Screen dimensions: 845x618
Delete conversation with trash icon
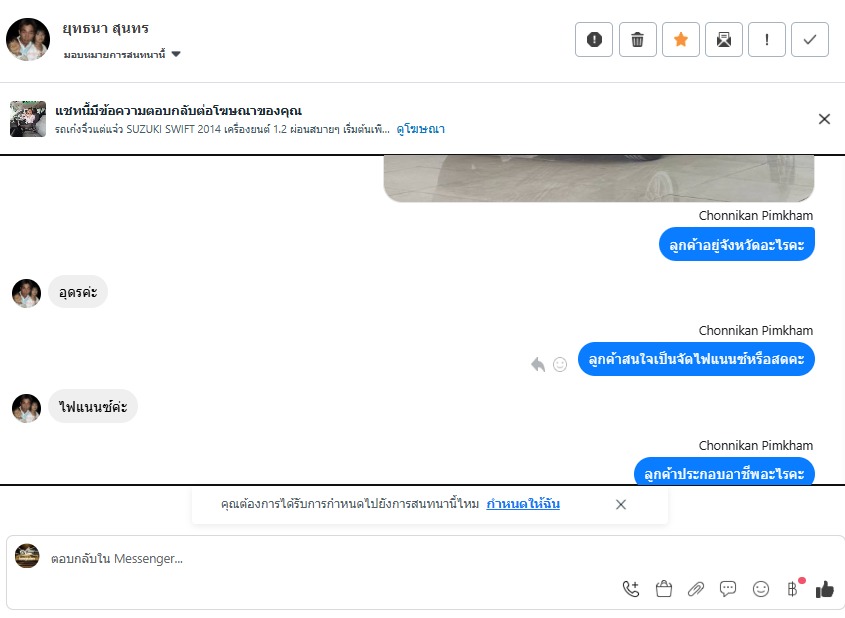pos(638,39)
